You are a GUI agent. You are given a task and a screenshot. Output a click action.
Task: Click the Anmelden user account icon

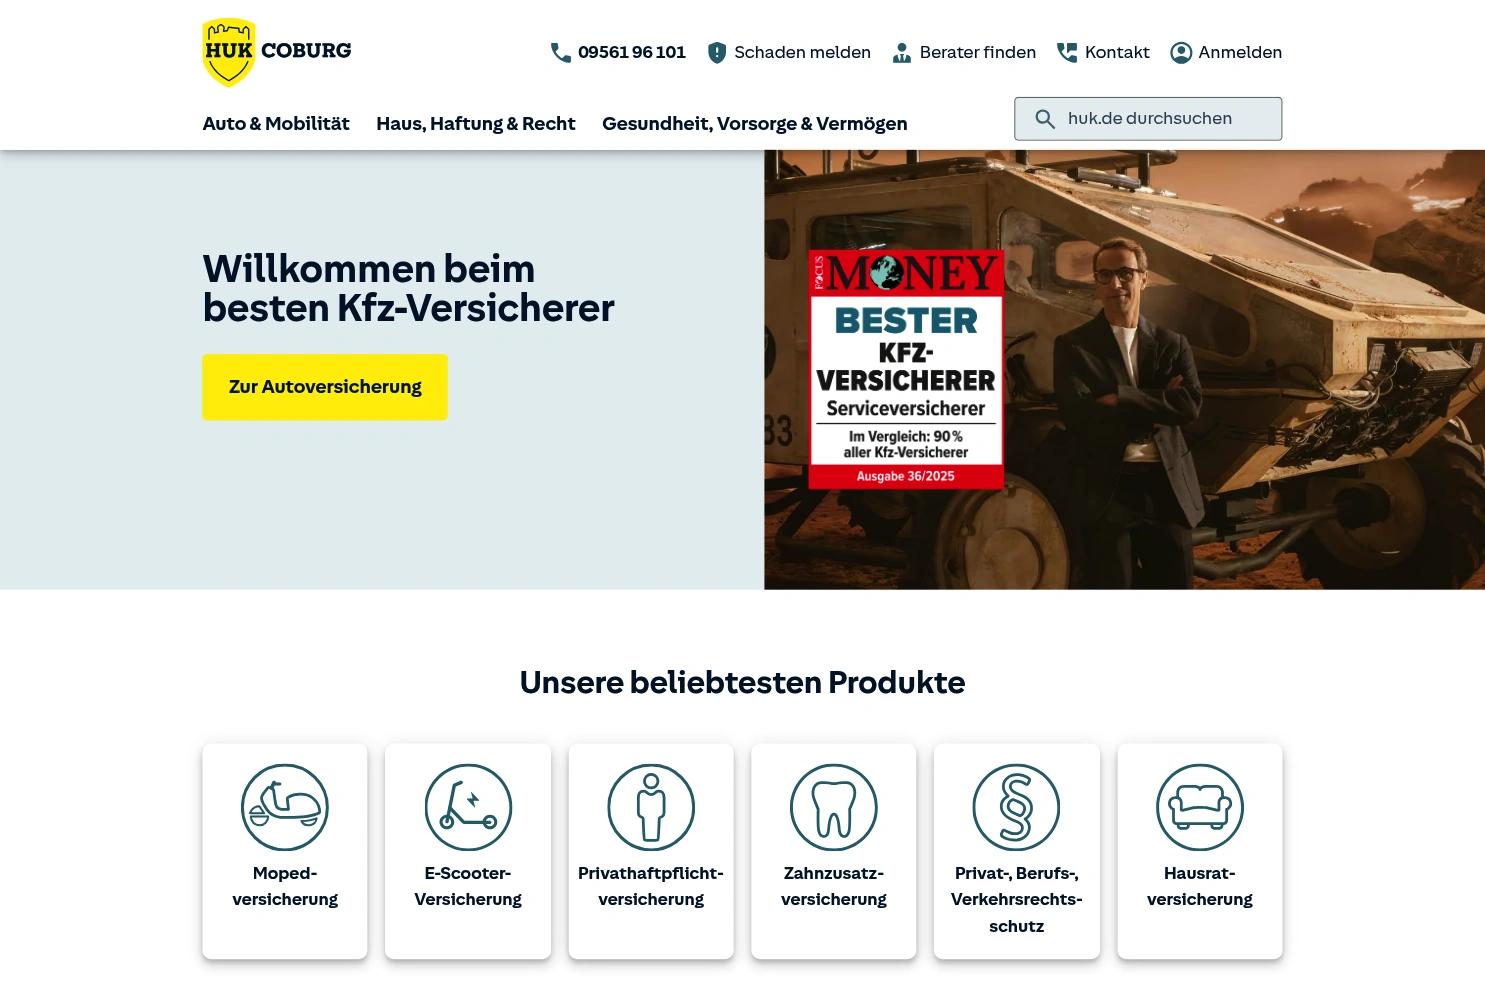coord(1181,53)
